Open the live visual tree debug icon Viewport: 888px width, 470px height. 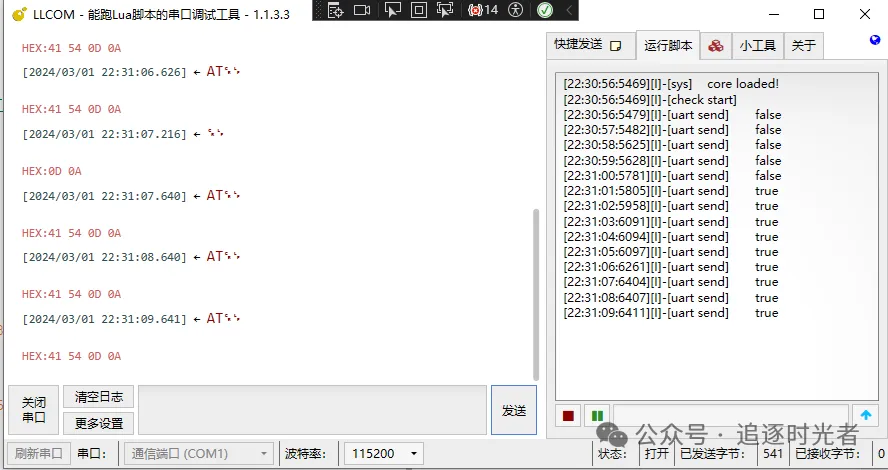point(336,10)
